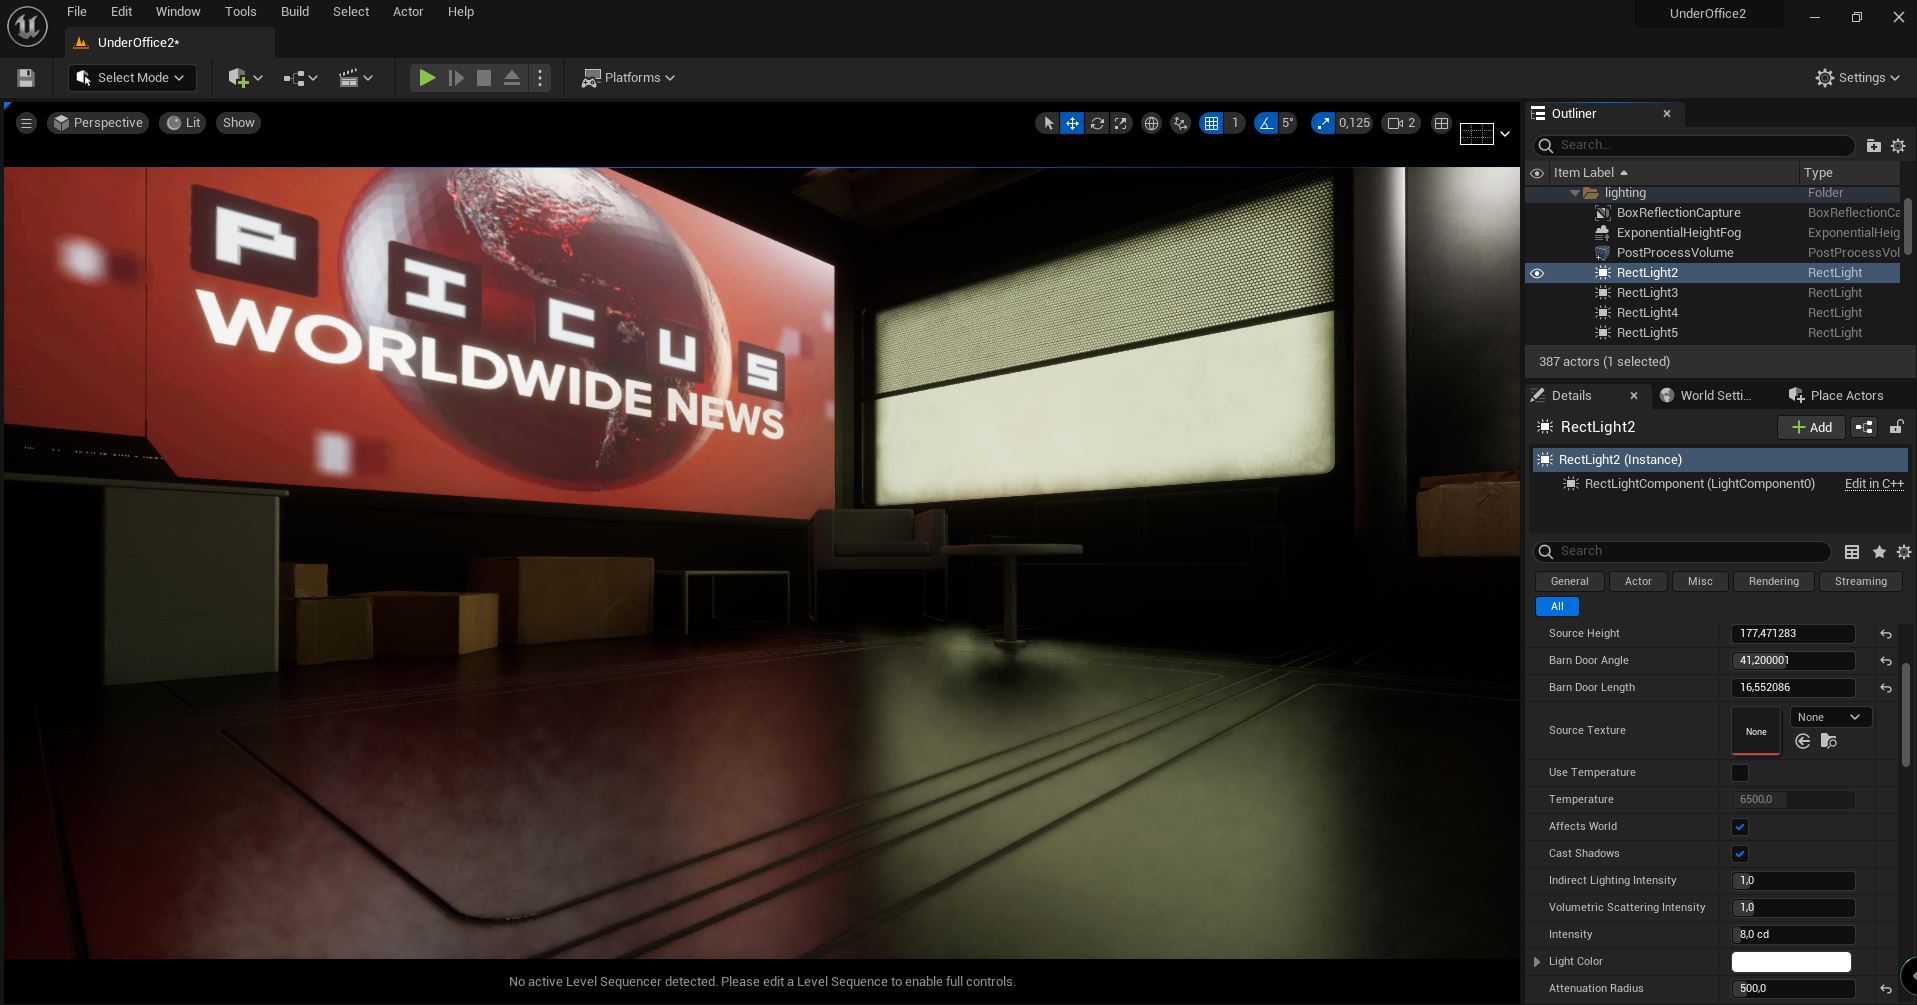Select BoxReflectionCapture in Outliner
1917x1005 pixels.
pos(1678,213)
